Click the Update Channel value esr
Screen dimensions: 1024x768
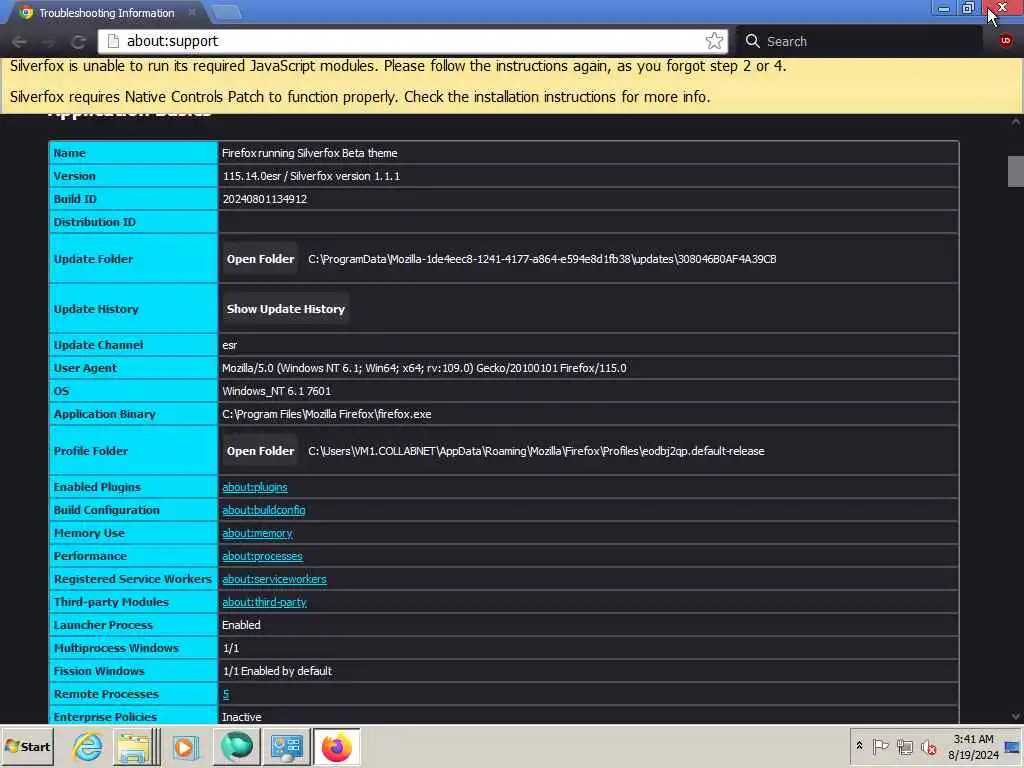229,345
